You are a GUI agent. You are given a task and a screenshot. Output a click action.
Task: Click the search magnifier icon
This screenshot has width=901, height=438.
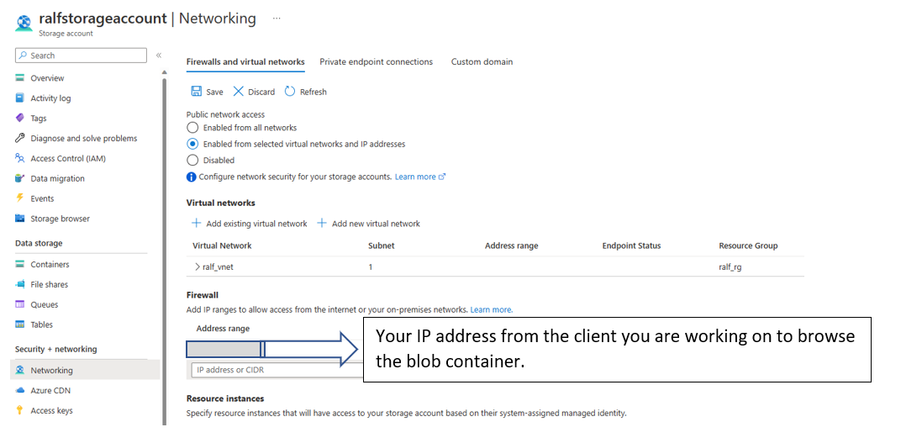[23, 55]
